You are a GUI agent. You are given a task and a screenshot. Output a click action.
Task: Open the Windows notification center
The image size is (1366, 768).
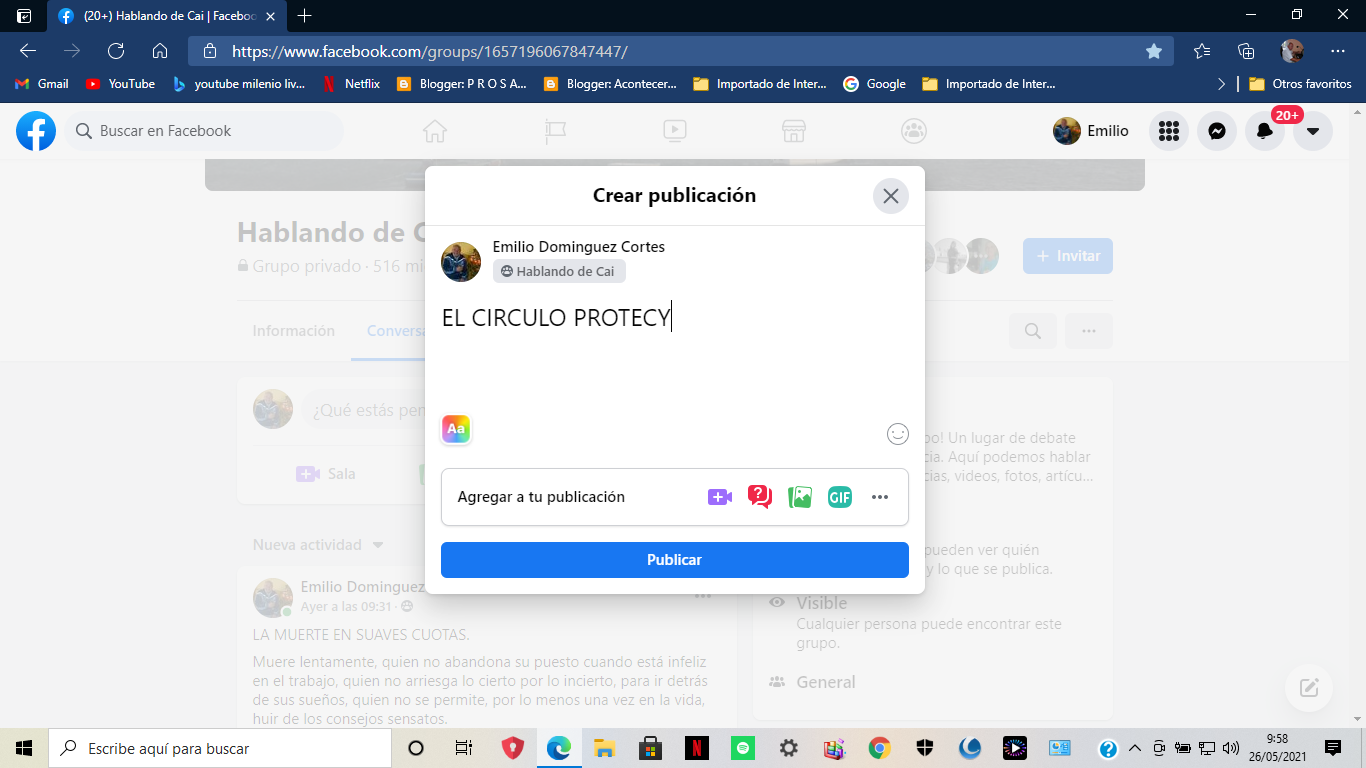[1333, 748]
